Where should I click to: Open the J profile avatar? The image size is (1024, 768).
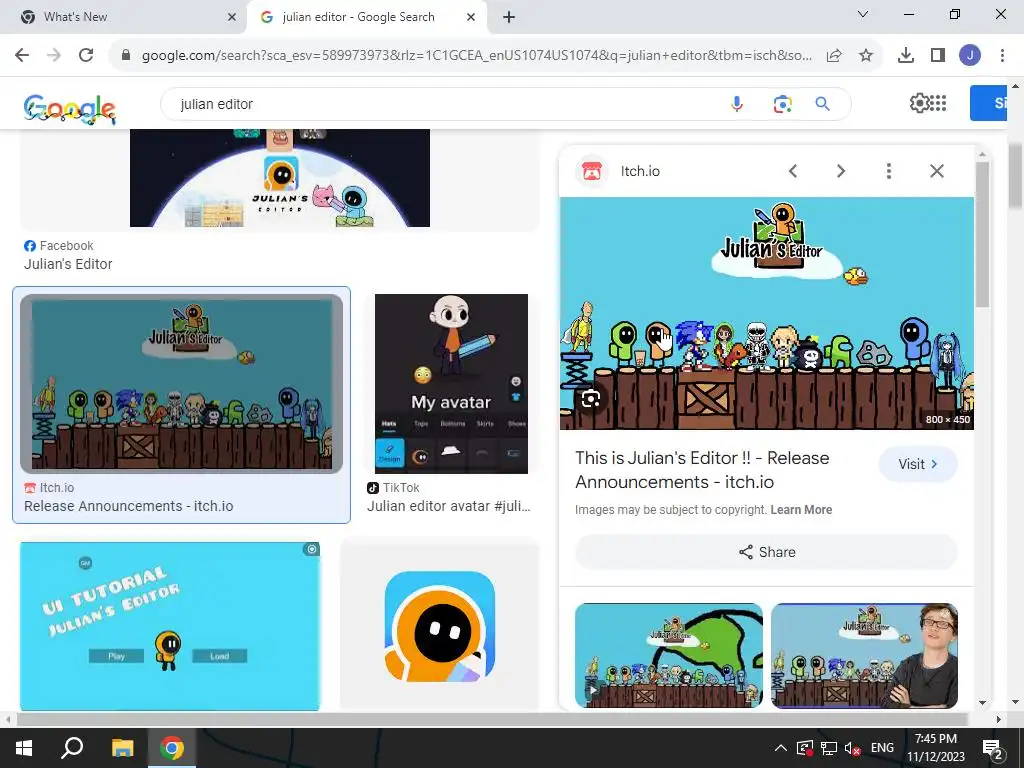click(x=970, y=56)
